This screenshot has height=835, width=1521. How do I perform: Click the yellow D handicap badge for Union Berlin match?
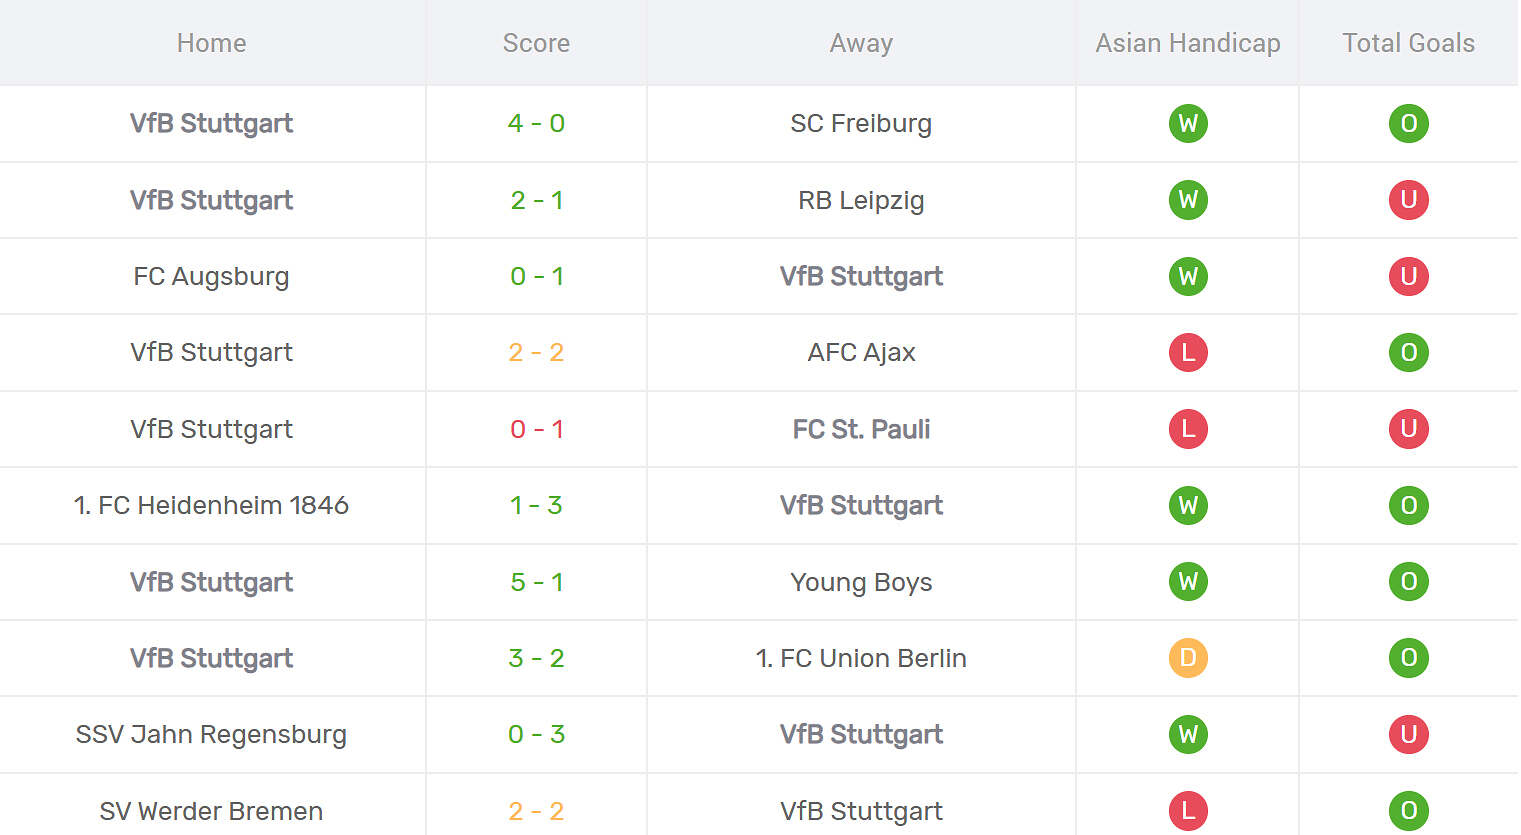point(1188,658)
